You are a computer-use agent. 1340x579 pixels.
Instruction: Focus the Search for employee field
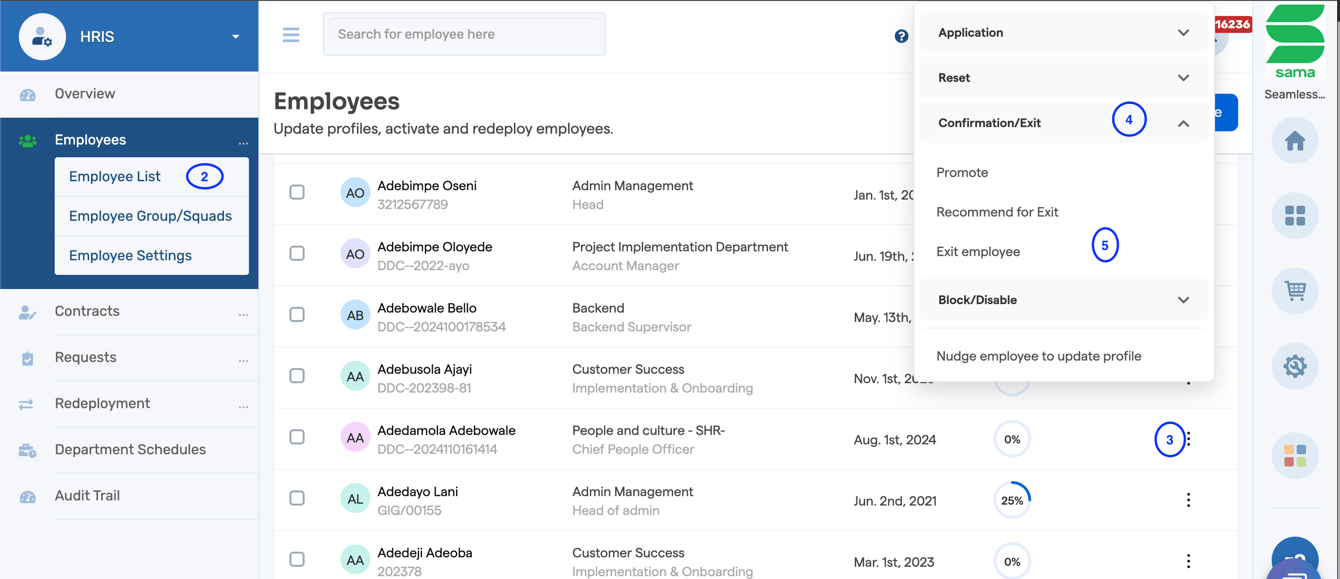(x=464, y=34)
